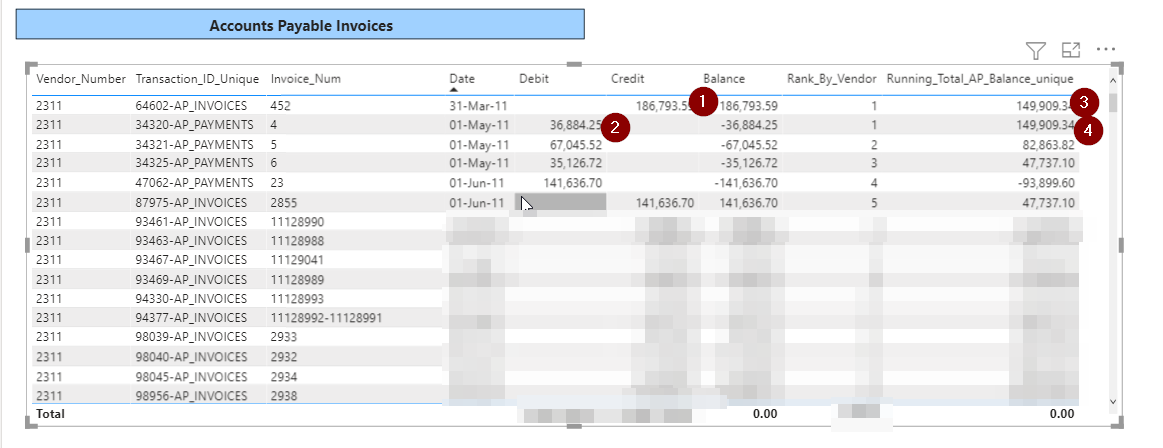The width and height of the screenshot is (1163, 448).
Task: Select cell 93467-AP_INVOICES
Action: coord(191,260)
